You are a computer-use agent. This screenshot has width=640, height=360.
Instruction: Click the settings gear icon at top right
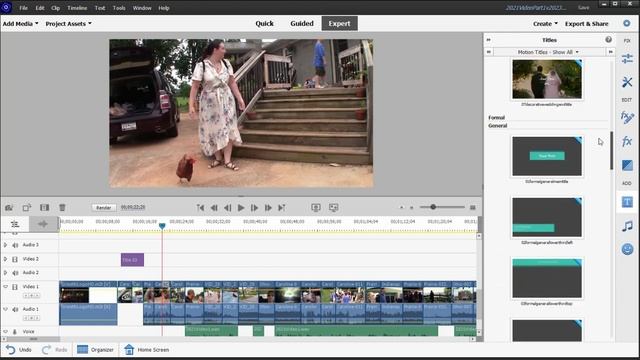click(x=627, y=24)
